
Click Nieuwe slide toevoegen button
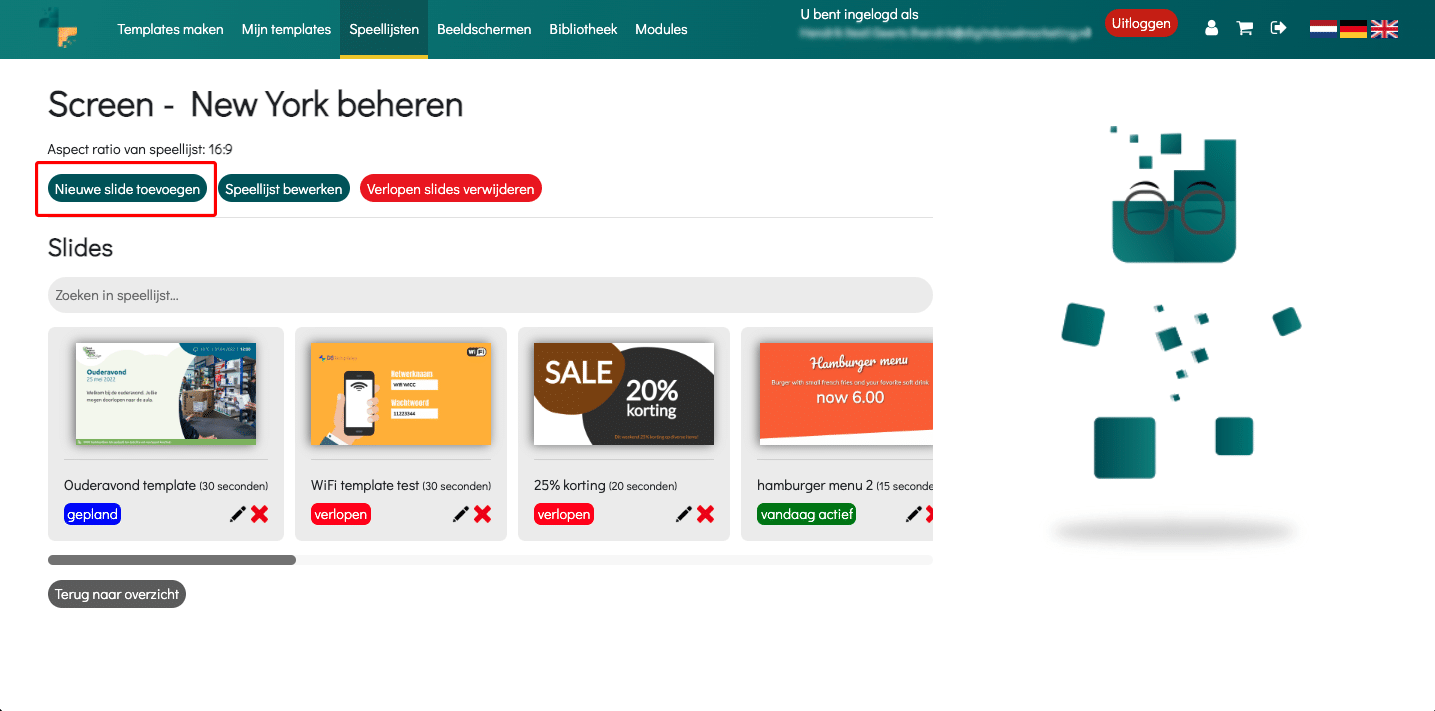point(127,189)
